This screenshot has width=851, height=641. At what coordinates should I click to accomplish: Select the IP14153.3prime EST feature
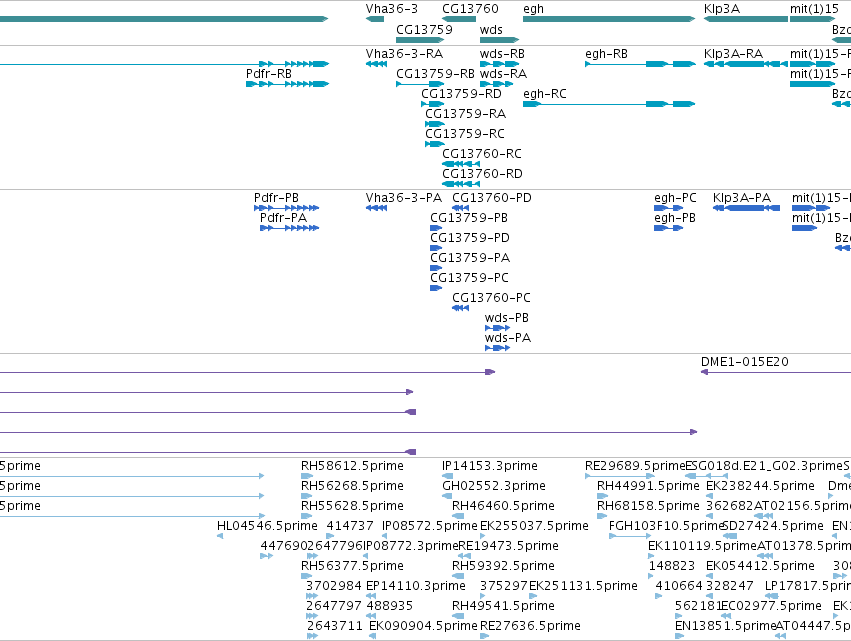pyautogui.click(x=448, y=476)
